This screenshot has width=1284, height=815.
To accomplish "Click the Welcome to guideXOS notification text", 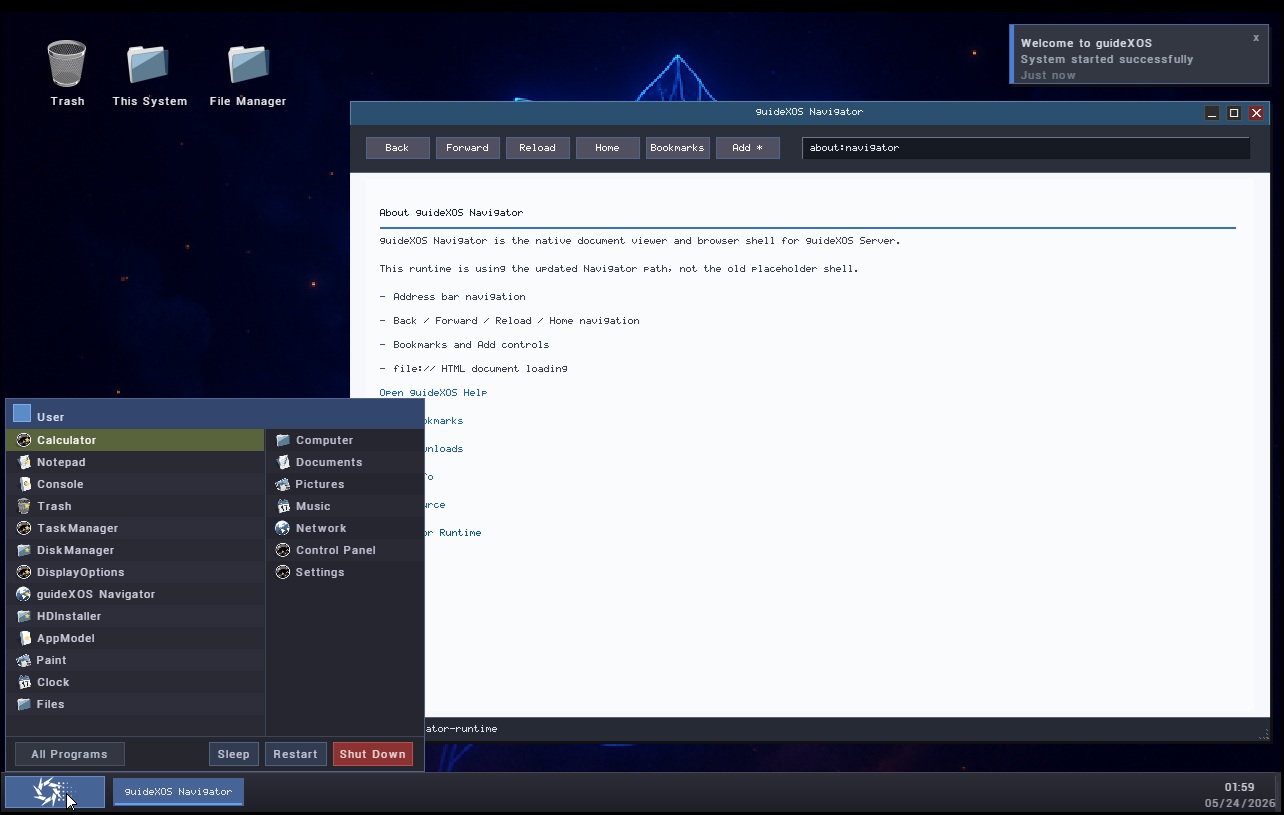I will (x=1086, y=43).
